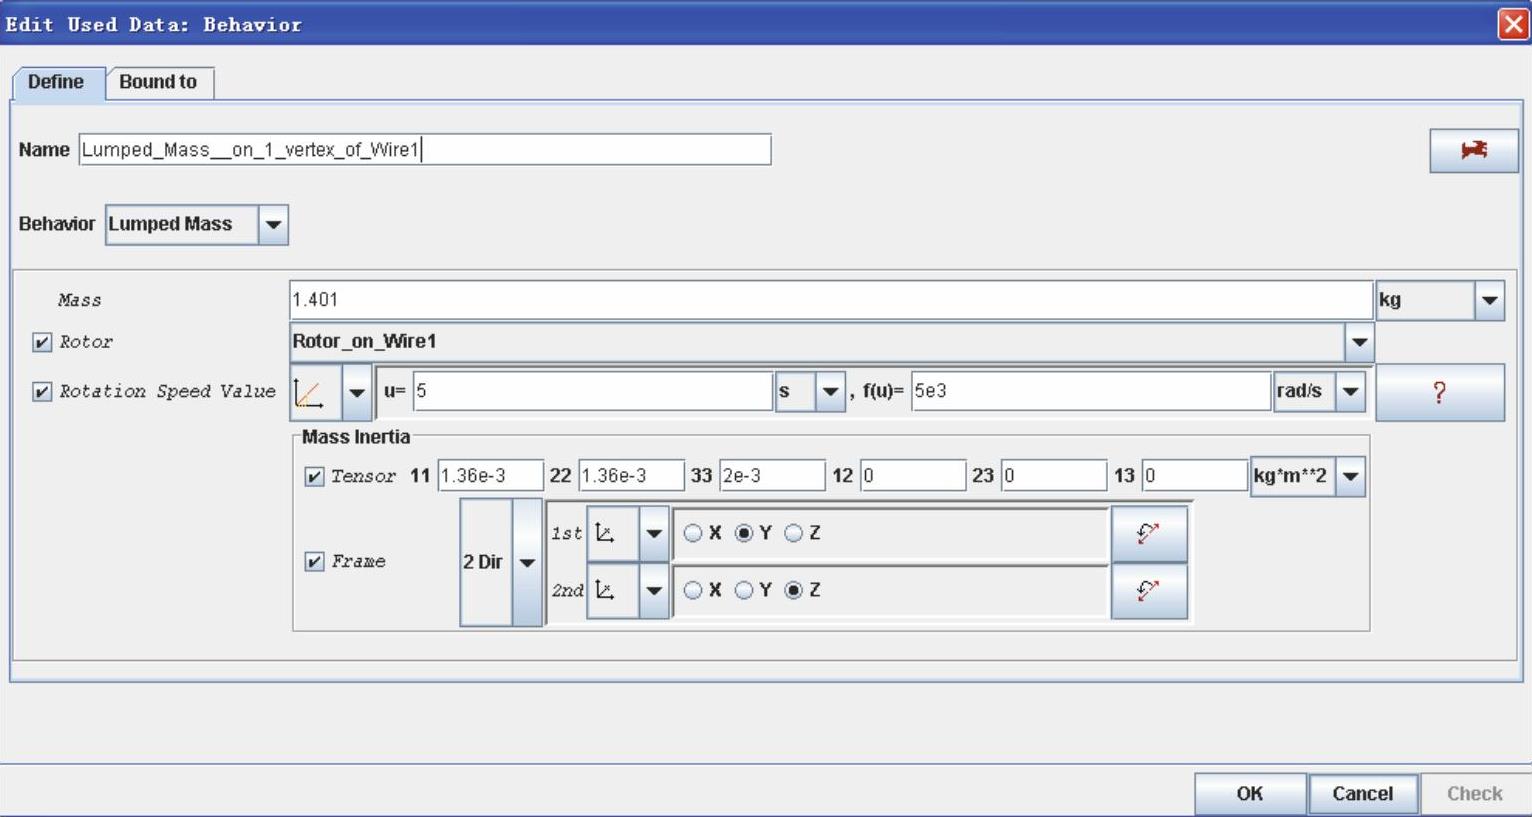Click the 2nd direction pick button

(1148, 591)
